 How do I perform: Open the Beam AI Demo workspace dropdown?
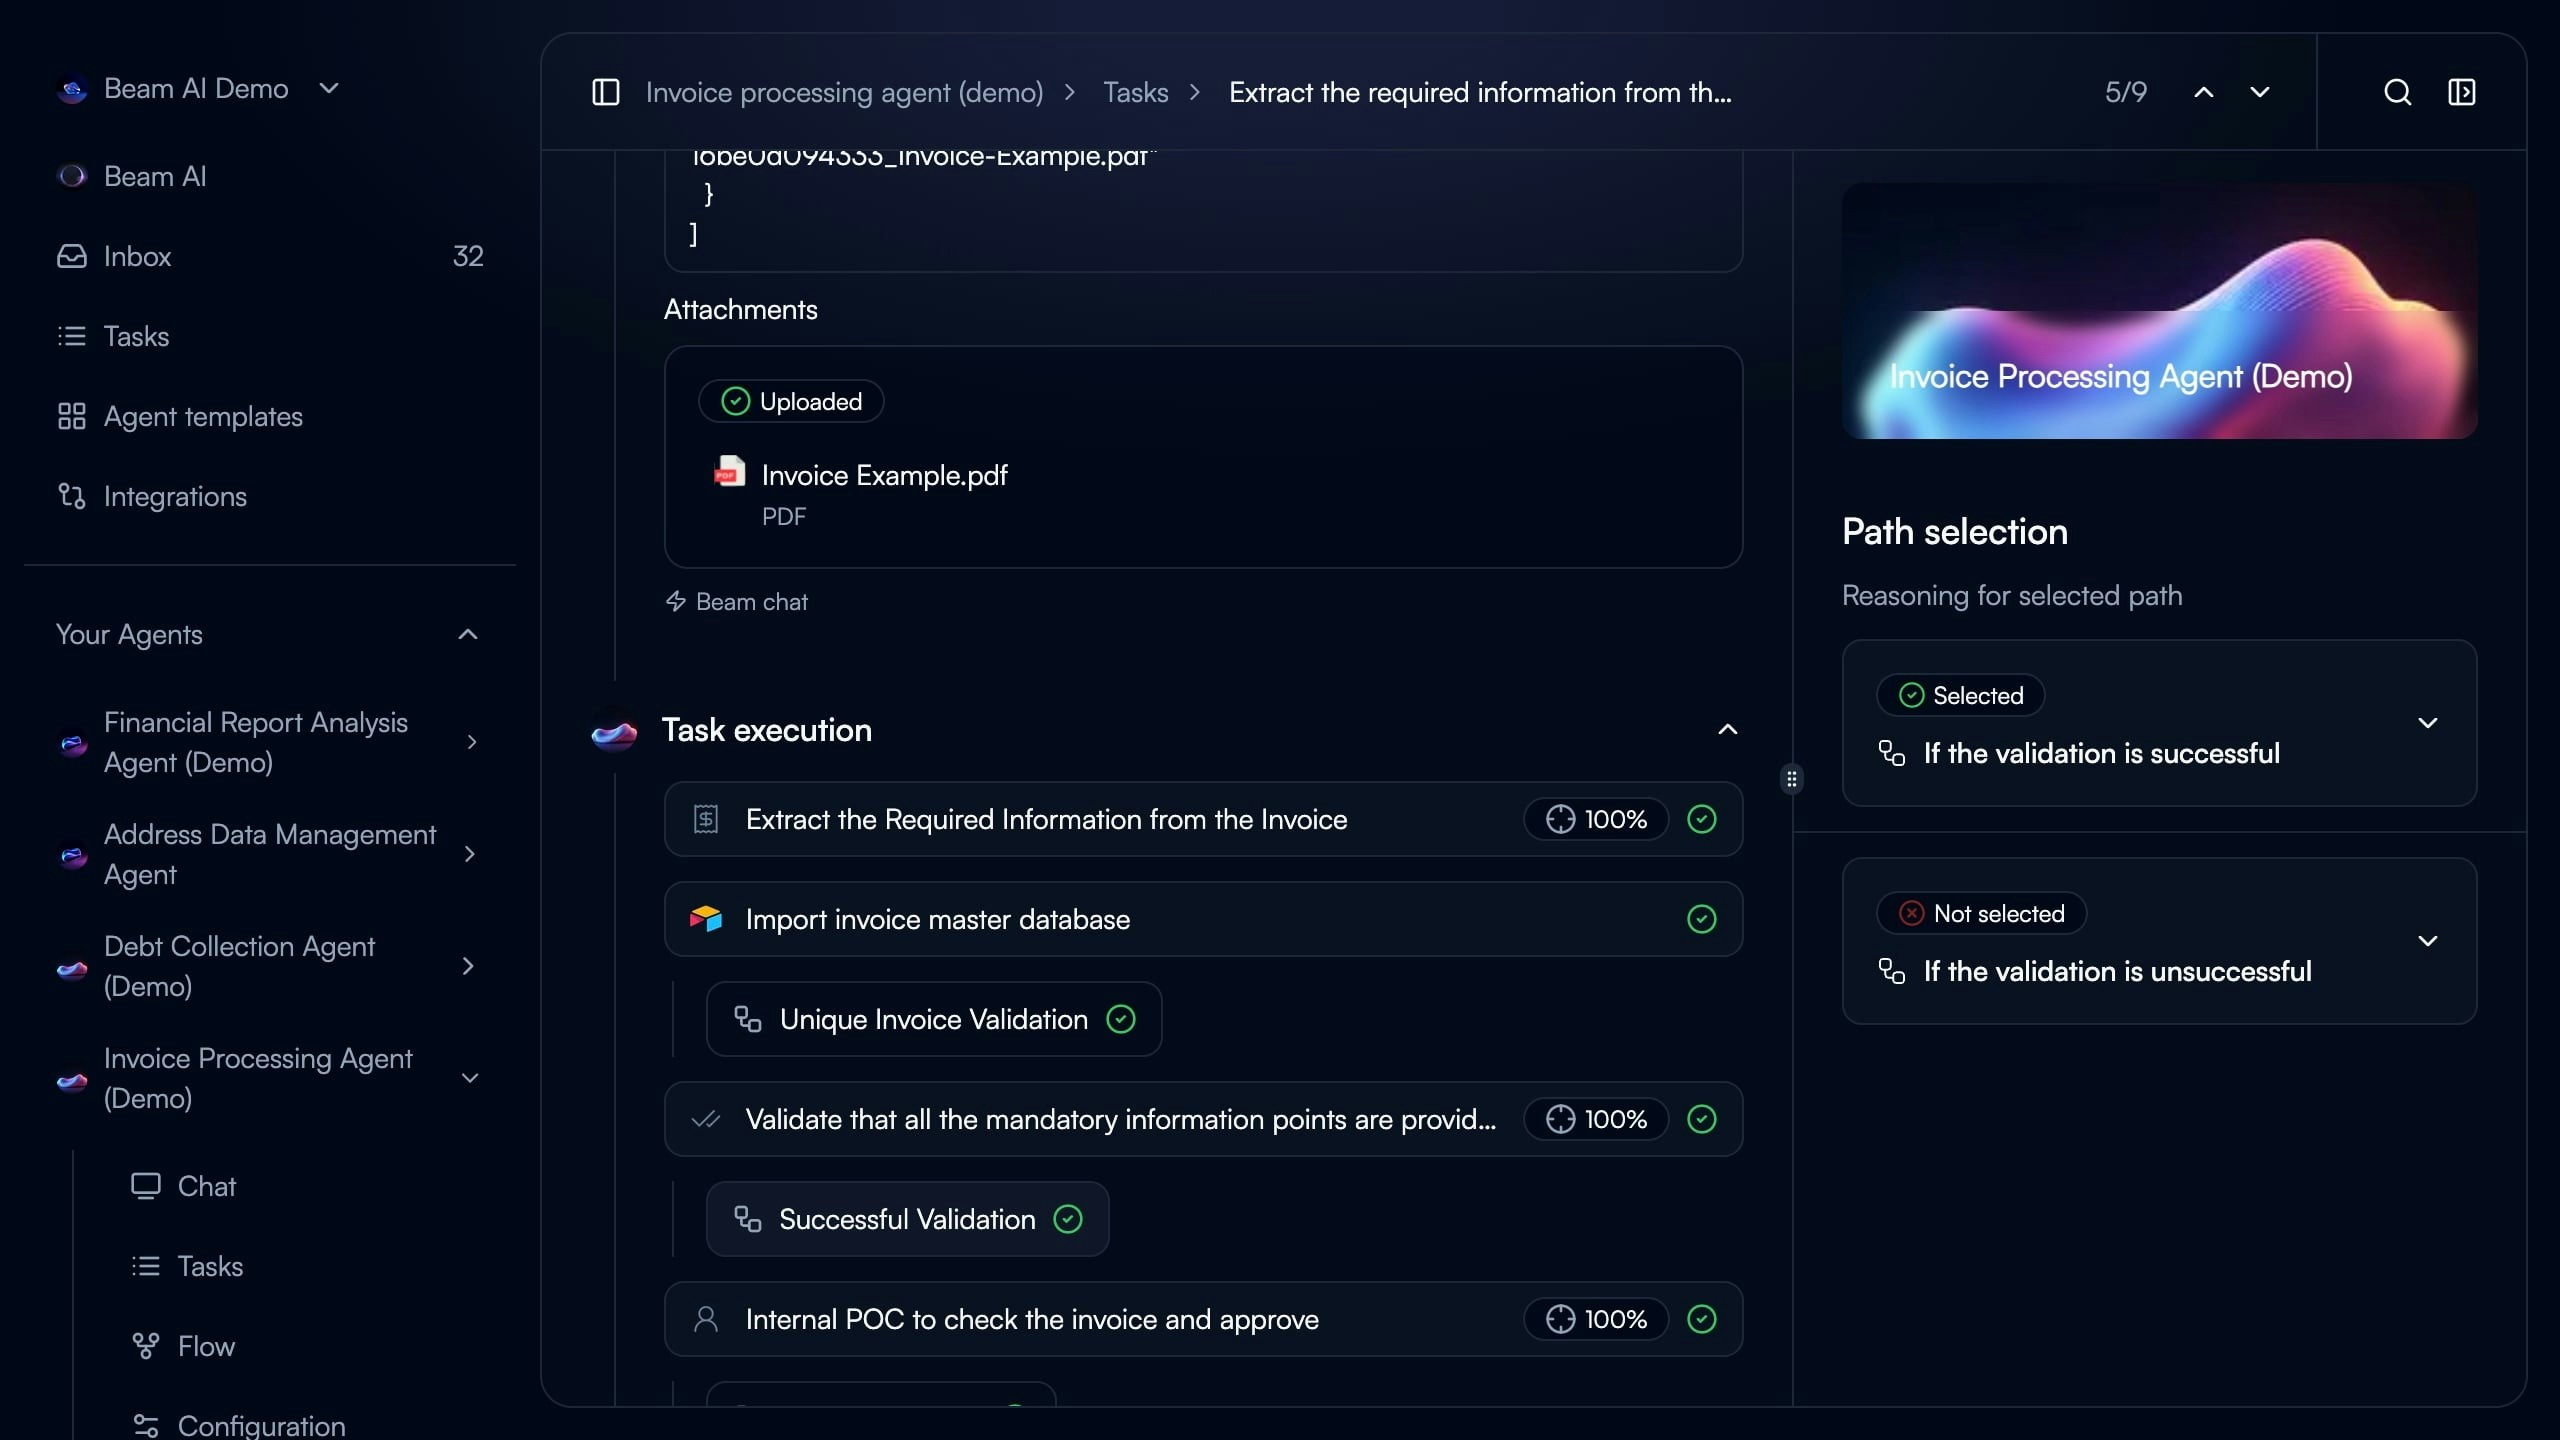click(329, 88)
